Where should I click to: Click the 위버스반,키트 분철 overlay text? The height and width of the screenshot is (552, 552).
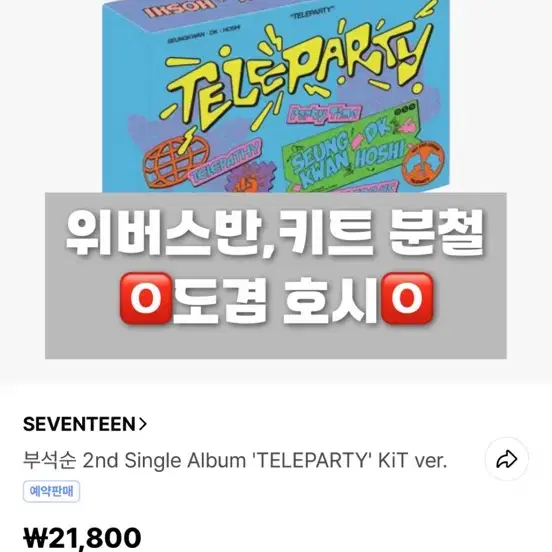(x=275, y=232)
